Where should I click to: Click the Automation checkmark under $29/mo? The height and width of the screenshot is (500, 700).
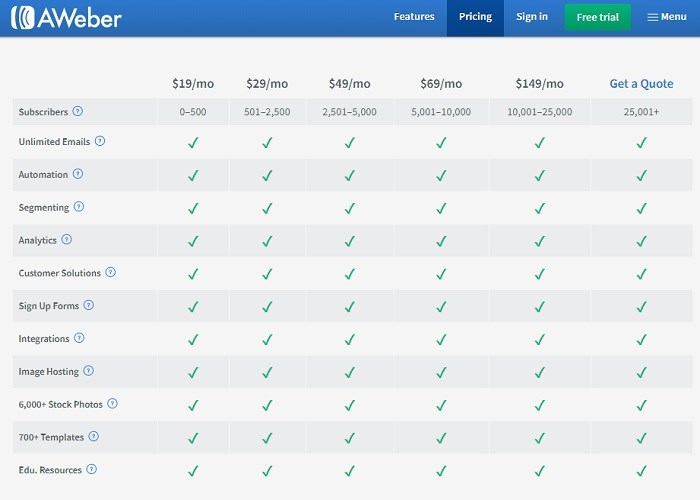point(267,175)
